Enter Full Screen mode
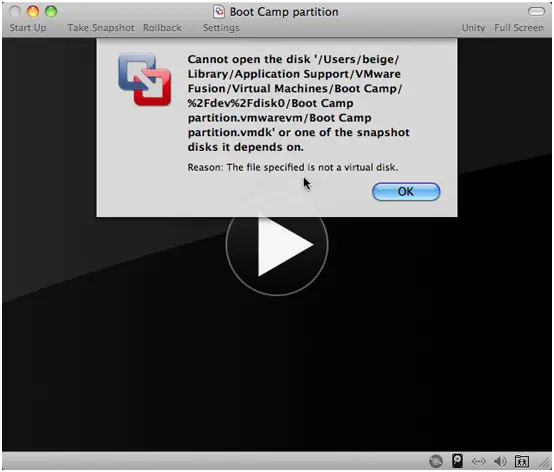The image size is (554, 472). [x=519, y=28]
